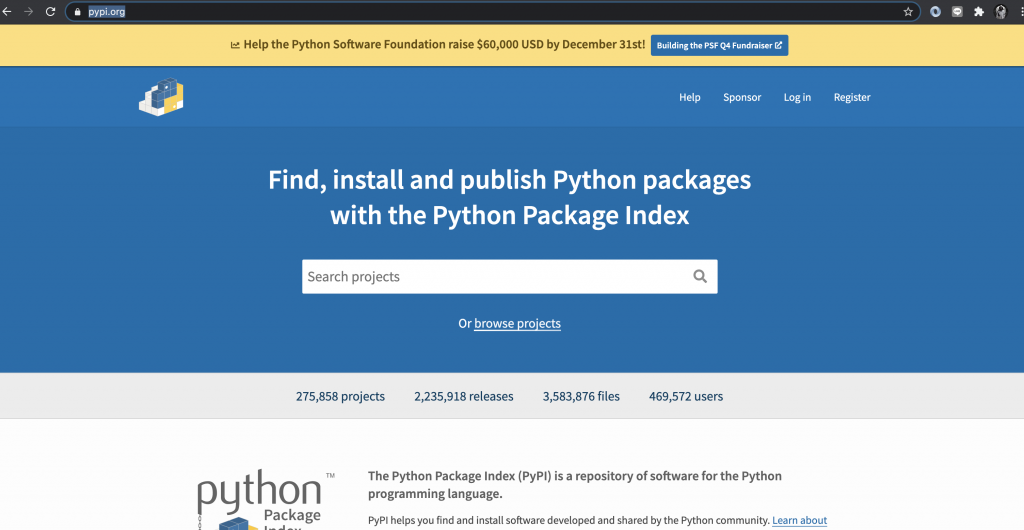Click the 2,235,918 releases statistic
1024x530 pixels.
(x=464, y=396)
